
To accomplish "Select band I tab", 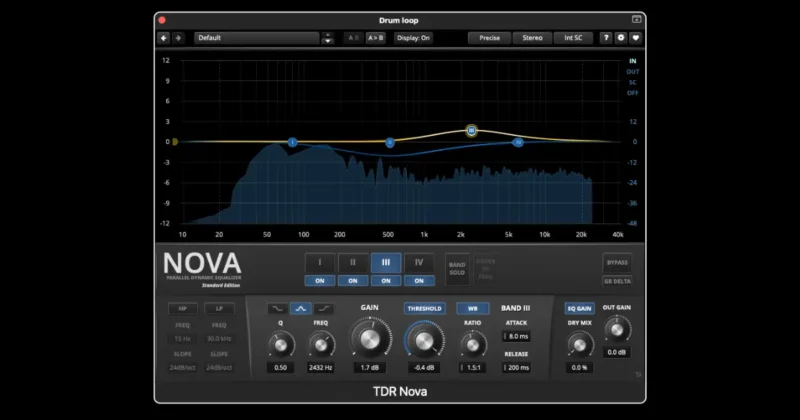I will [320, 263].
